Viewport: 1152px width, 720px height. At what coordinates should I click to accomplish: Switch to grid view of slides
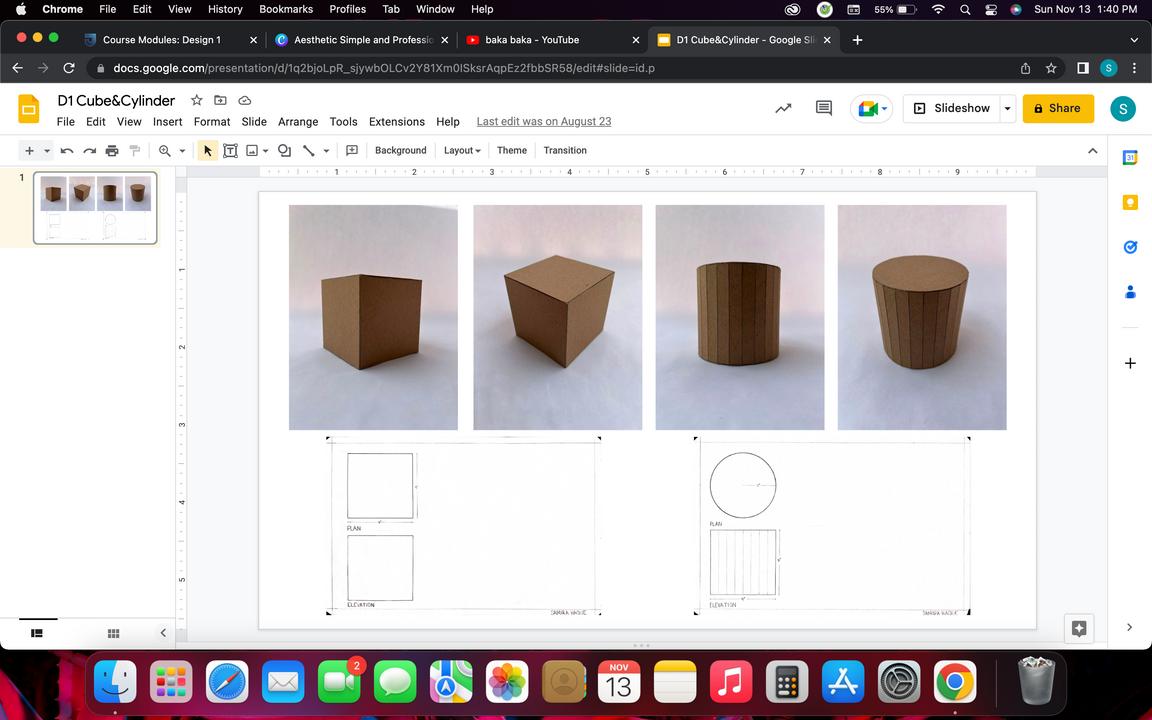pyautogui.click(x=113, y=633)
